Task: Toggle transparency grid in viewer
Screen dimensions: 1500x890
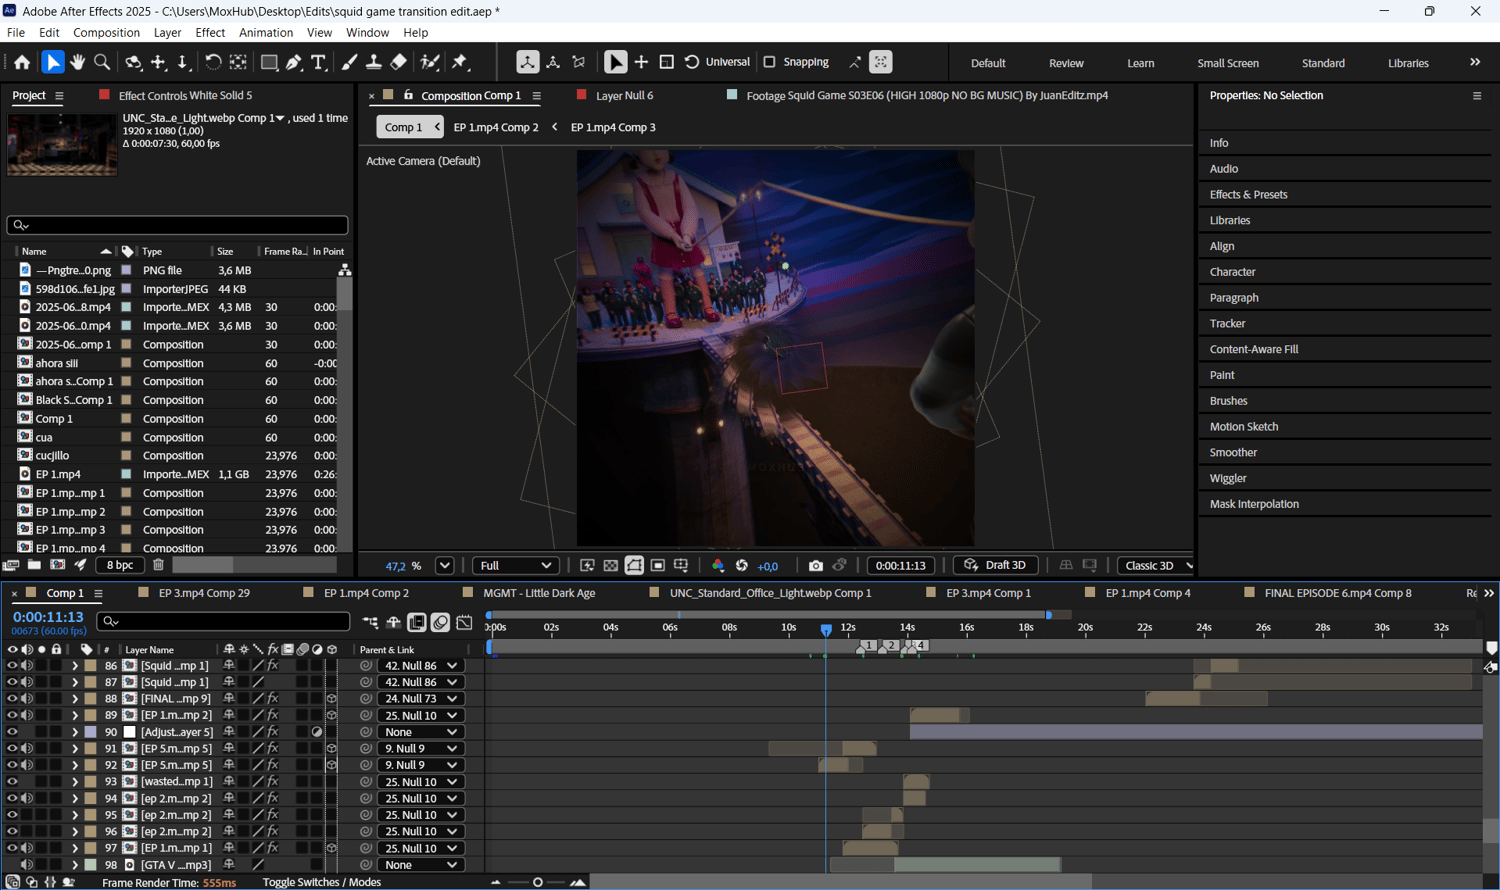Action: coord(611,566)
